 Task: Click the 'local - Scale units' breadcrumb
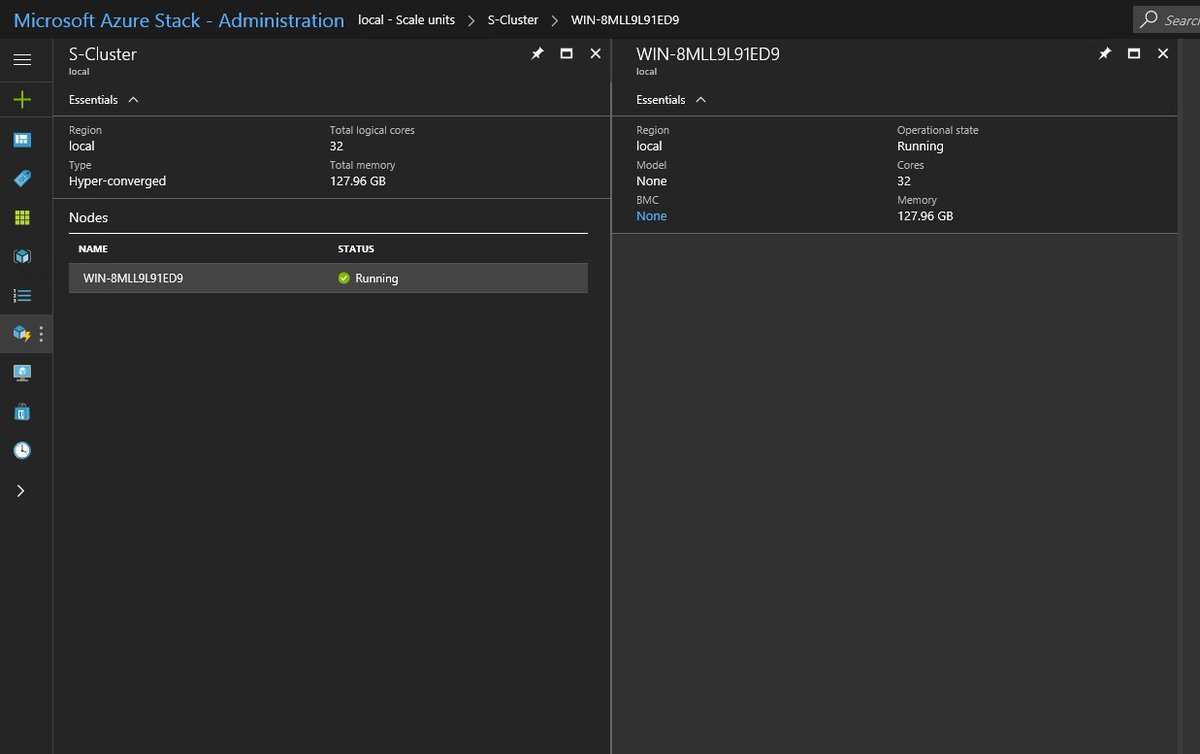pos(406,20)
